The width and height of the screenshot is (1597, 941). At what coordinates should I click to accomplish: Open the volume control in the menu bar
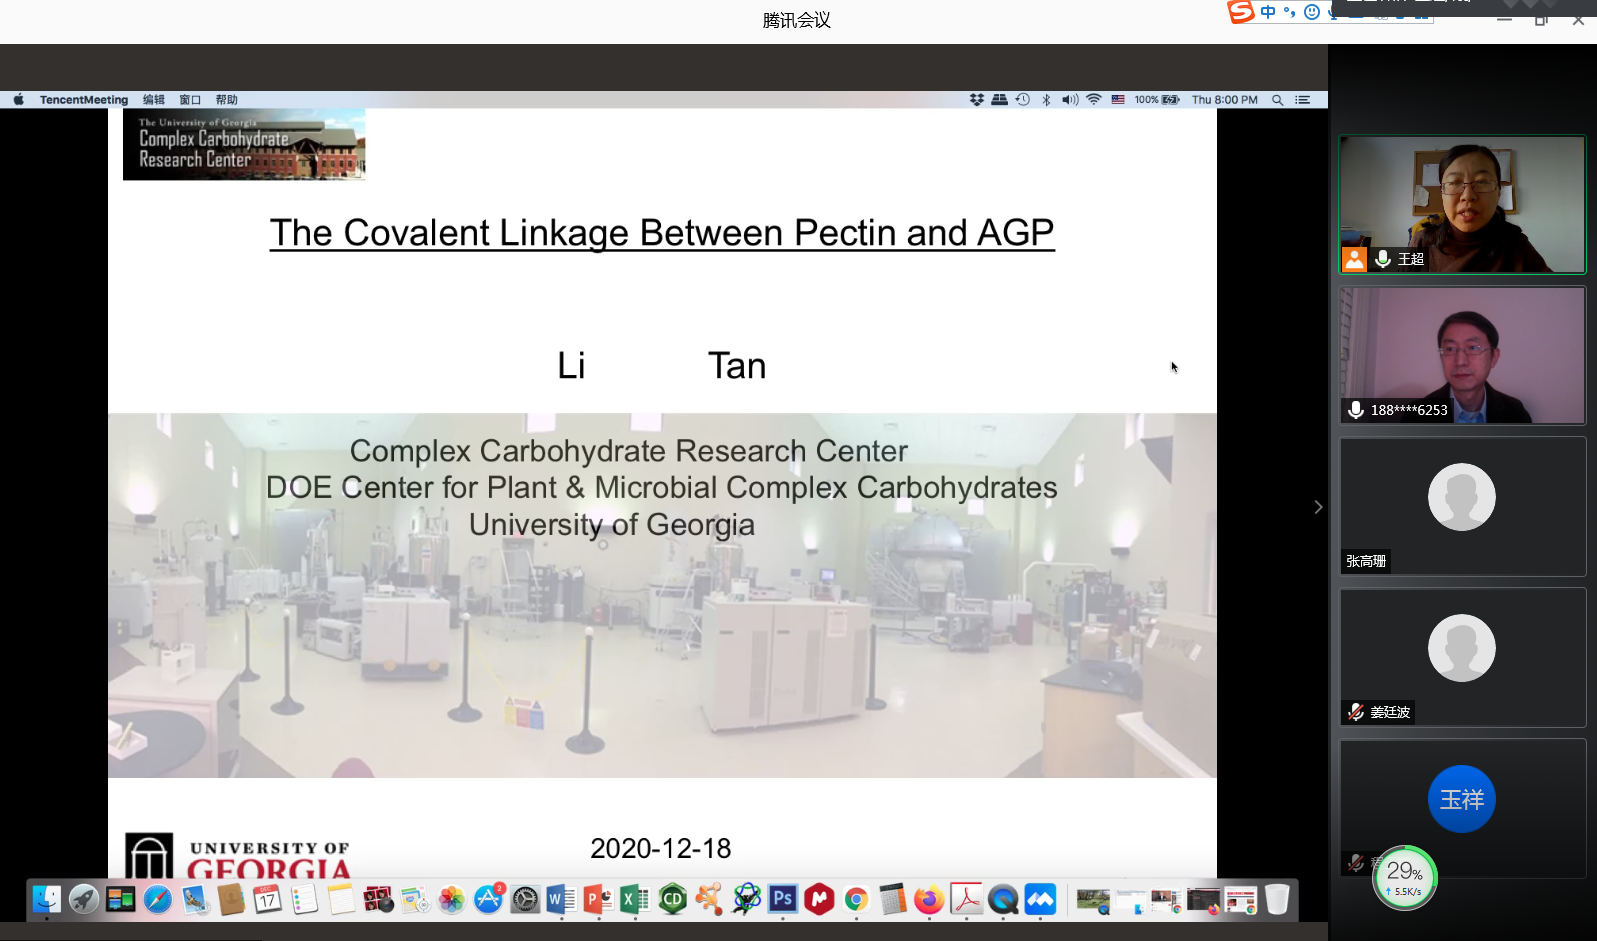[1070, 100]
